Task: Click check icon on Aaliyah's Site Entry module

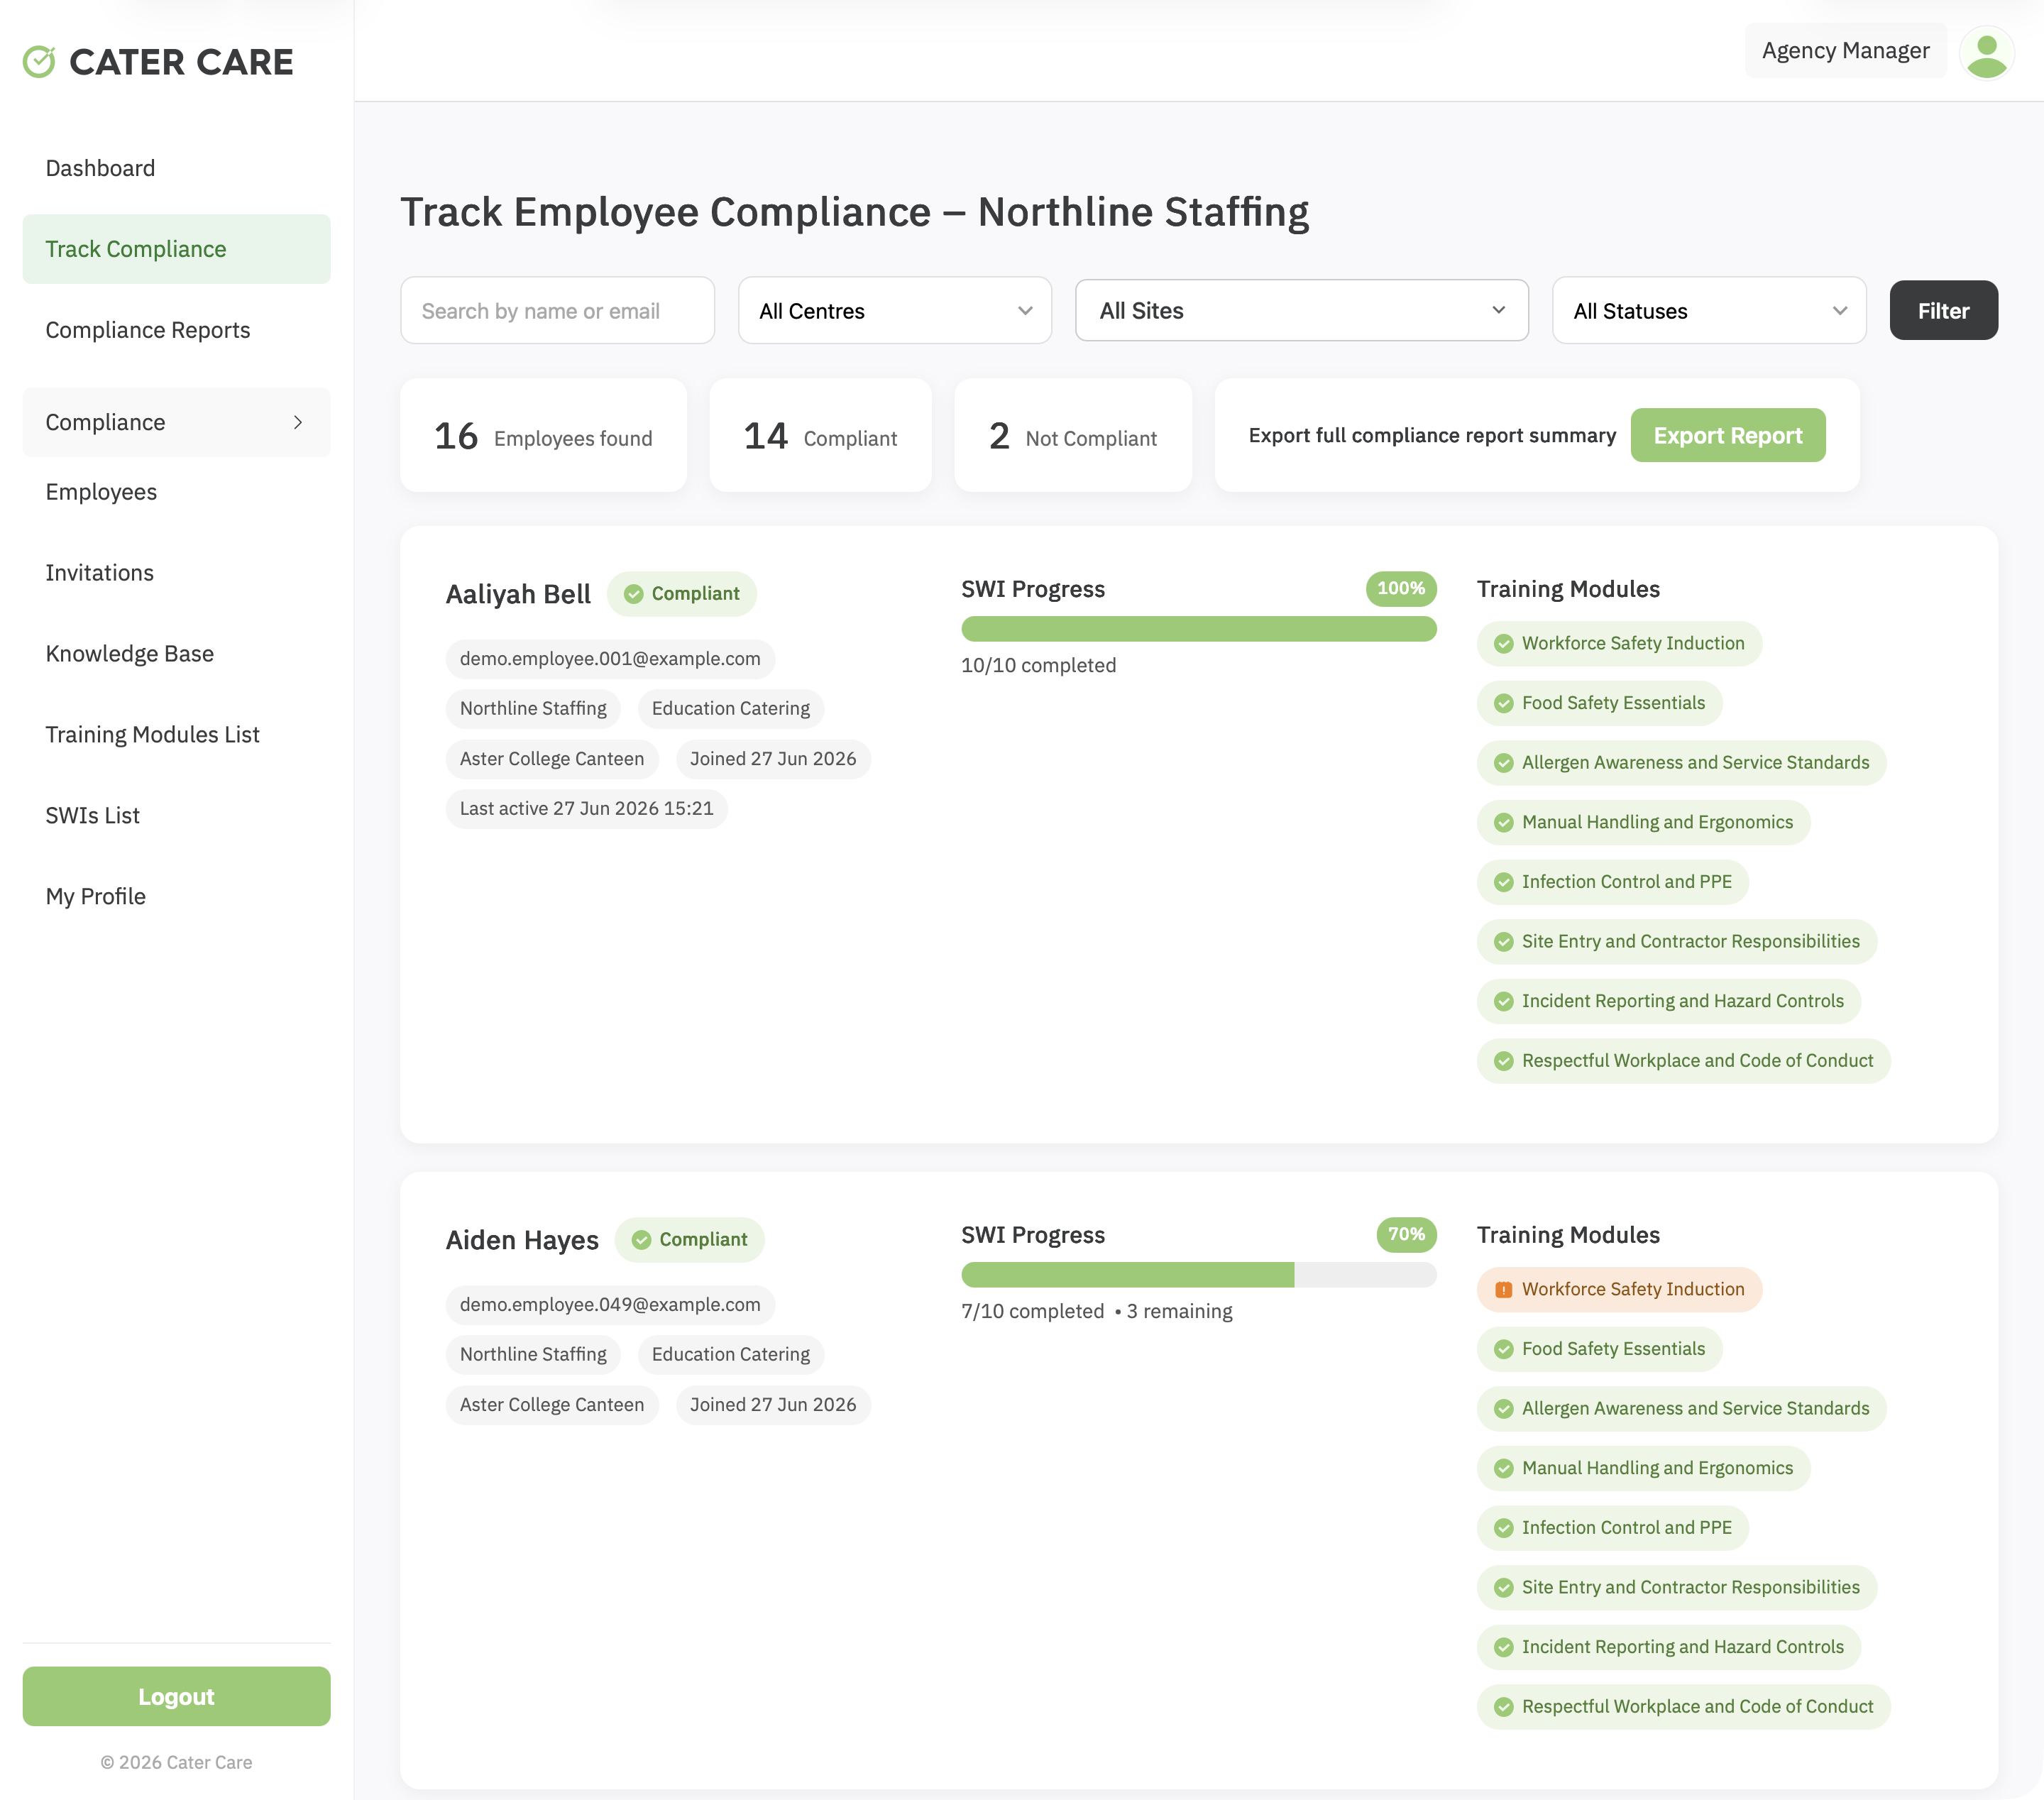Action: pos(1503,942)
